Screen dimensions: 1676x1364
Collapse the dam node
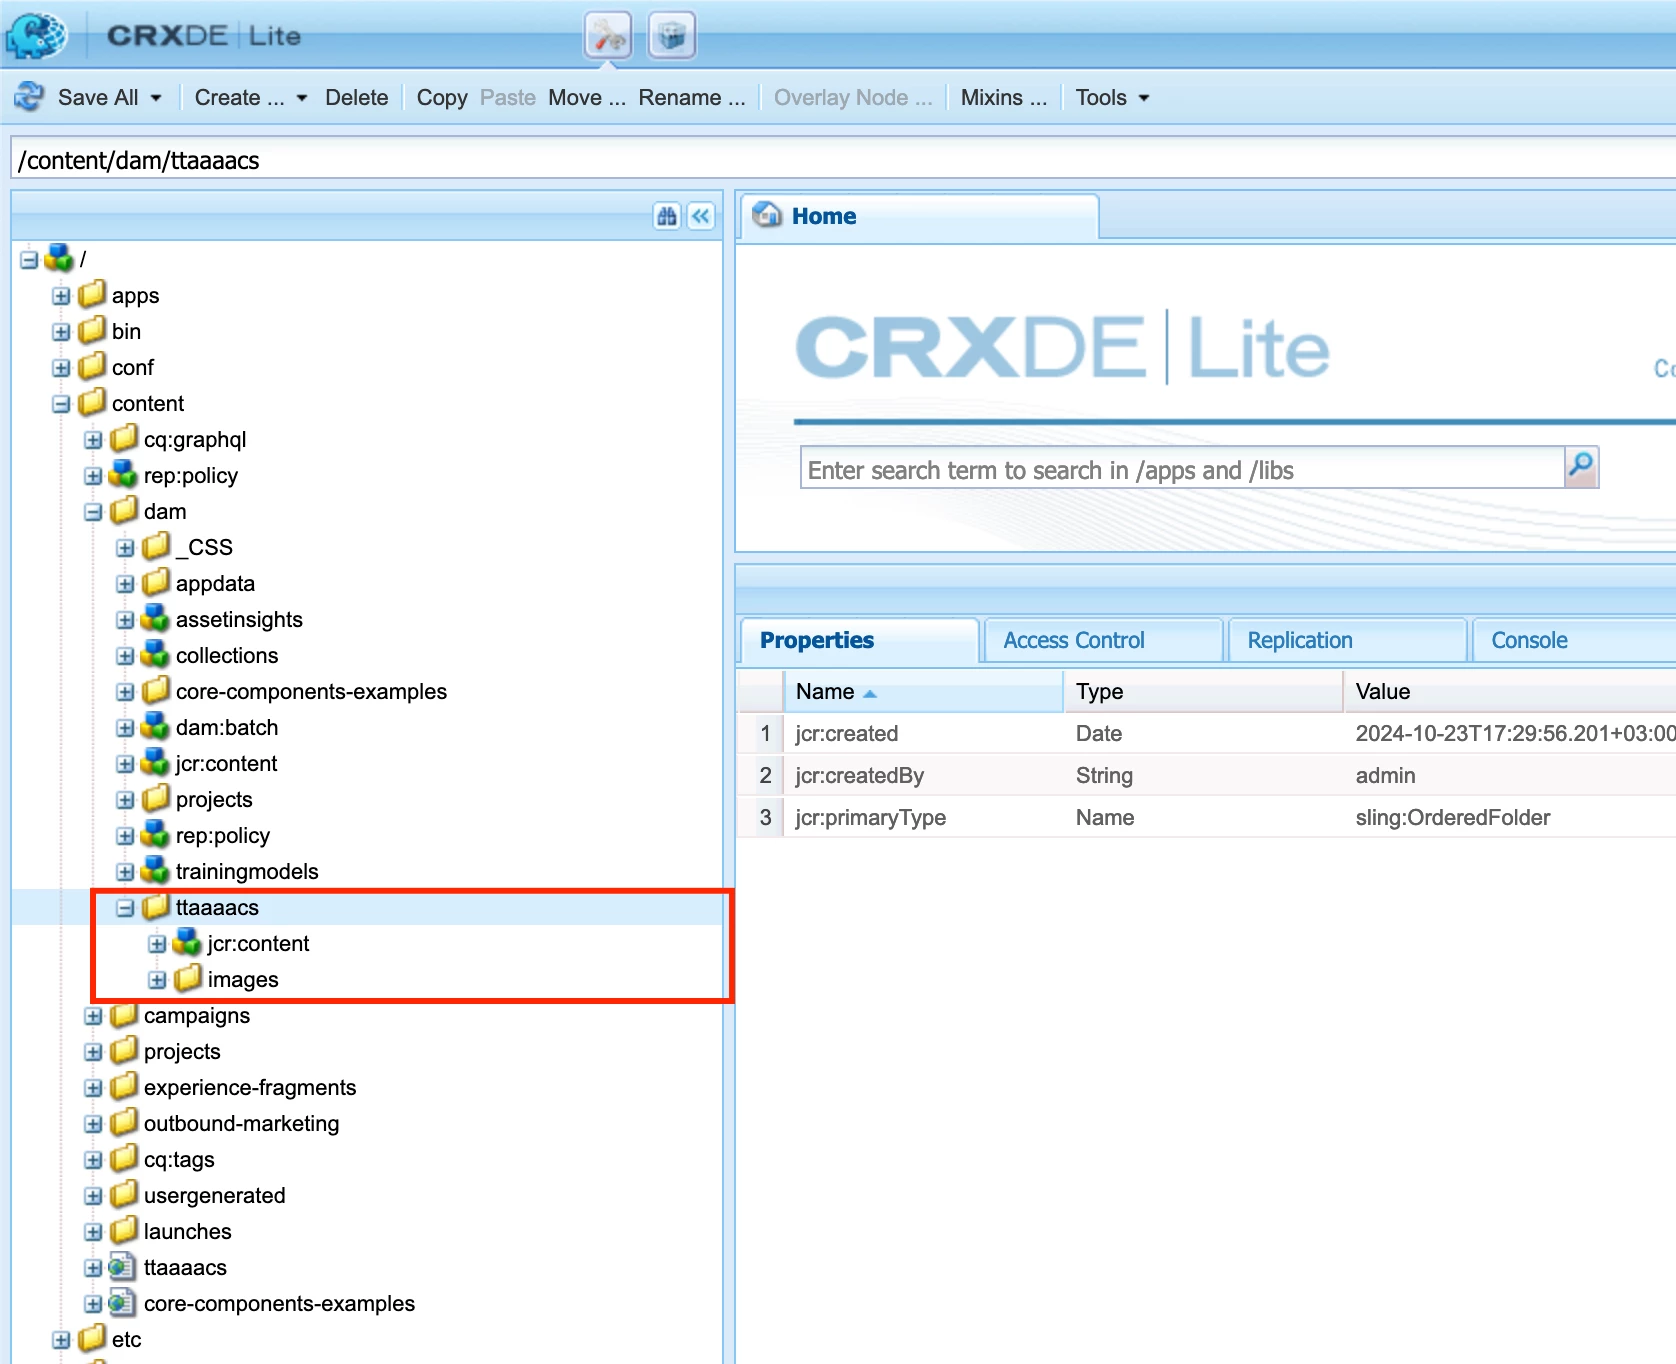click(93, 512)
